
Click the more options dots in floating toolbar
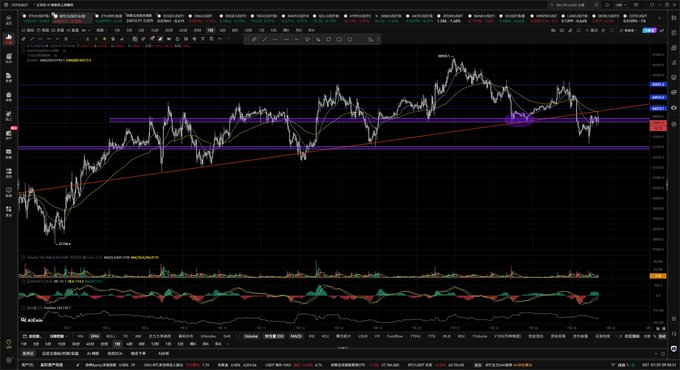click(379, 39)
